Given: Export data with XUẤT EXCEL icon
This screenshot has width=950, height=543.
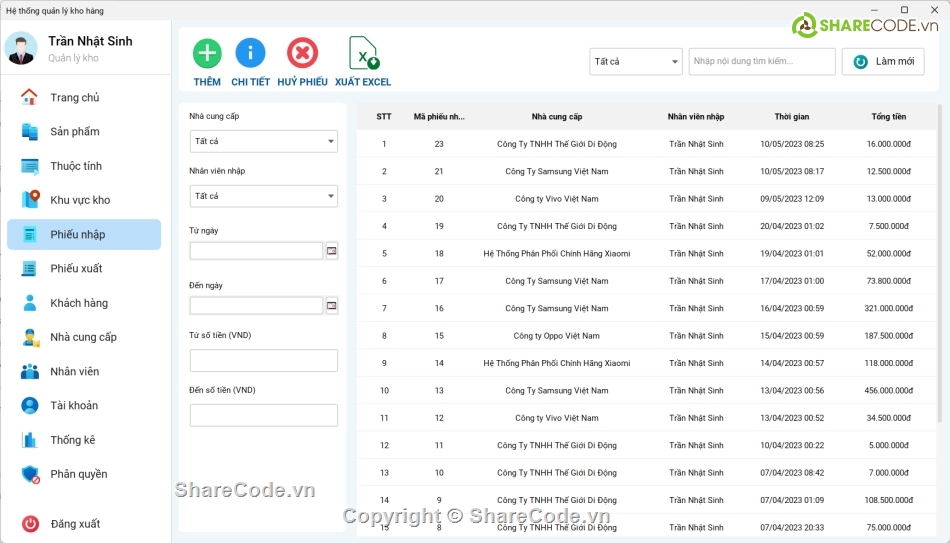Looking at the screenshot, I should [363, 53].
